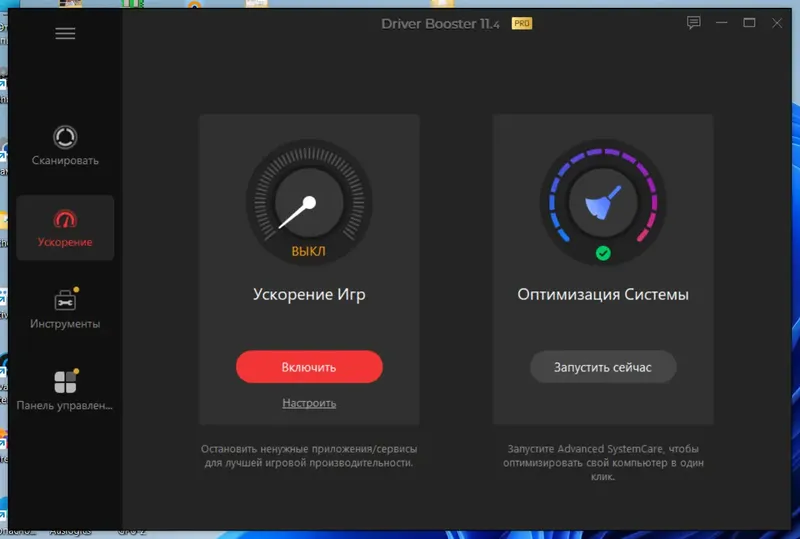The width and height of the screenshot is (800, 539).
Task: Maximize the Driver Booster window
Action: (x=749, y=22)
